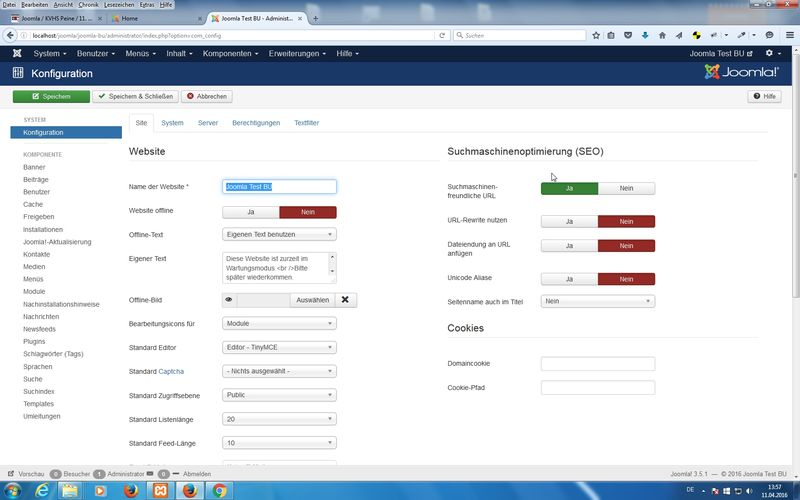Open the Standard Zugriffsebene dropdown

[x=279, y=395]
